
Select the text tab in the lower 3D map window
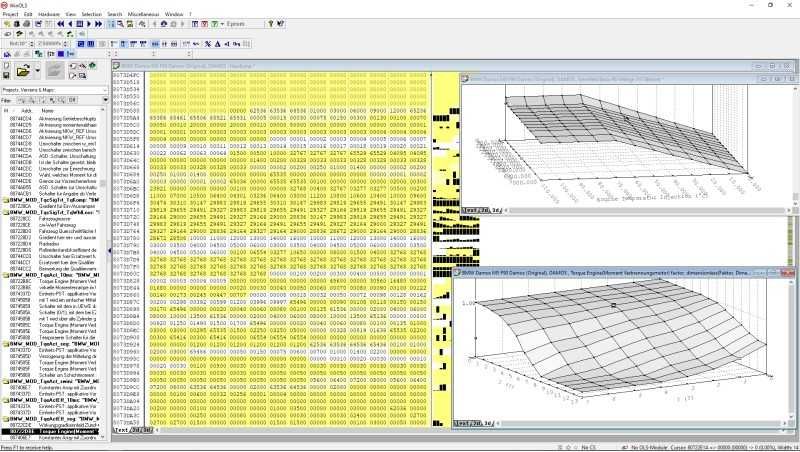point(462,423)
